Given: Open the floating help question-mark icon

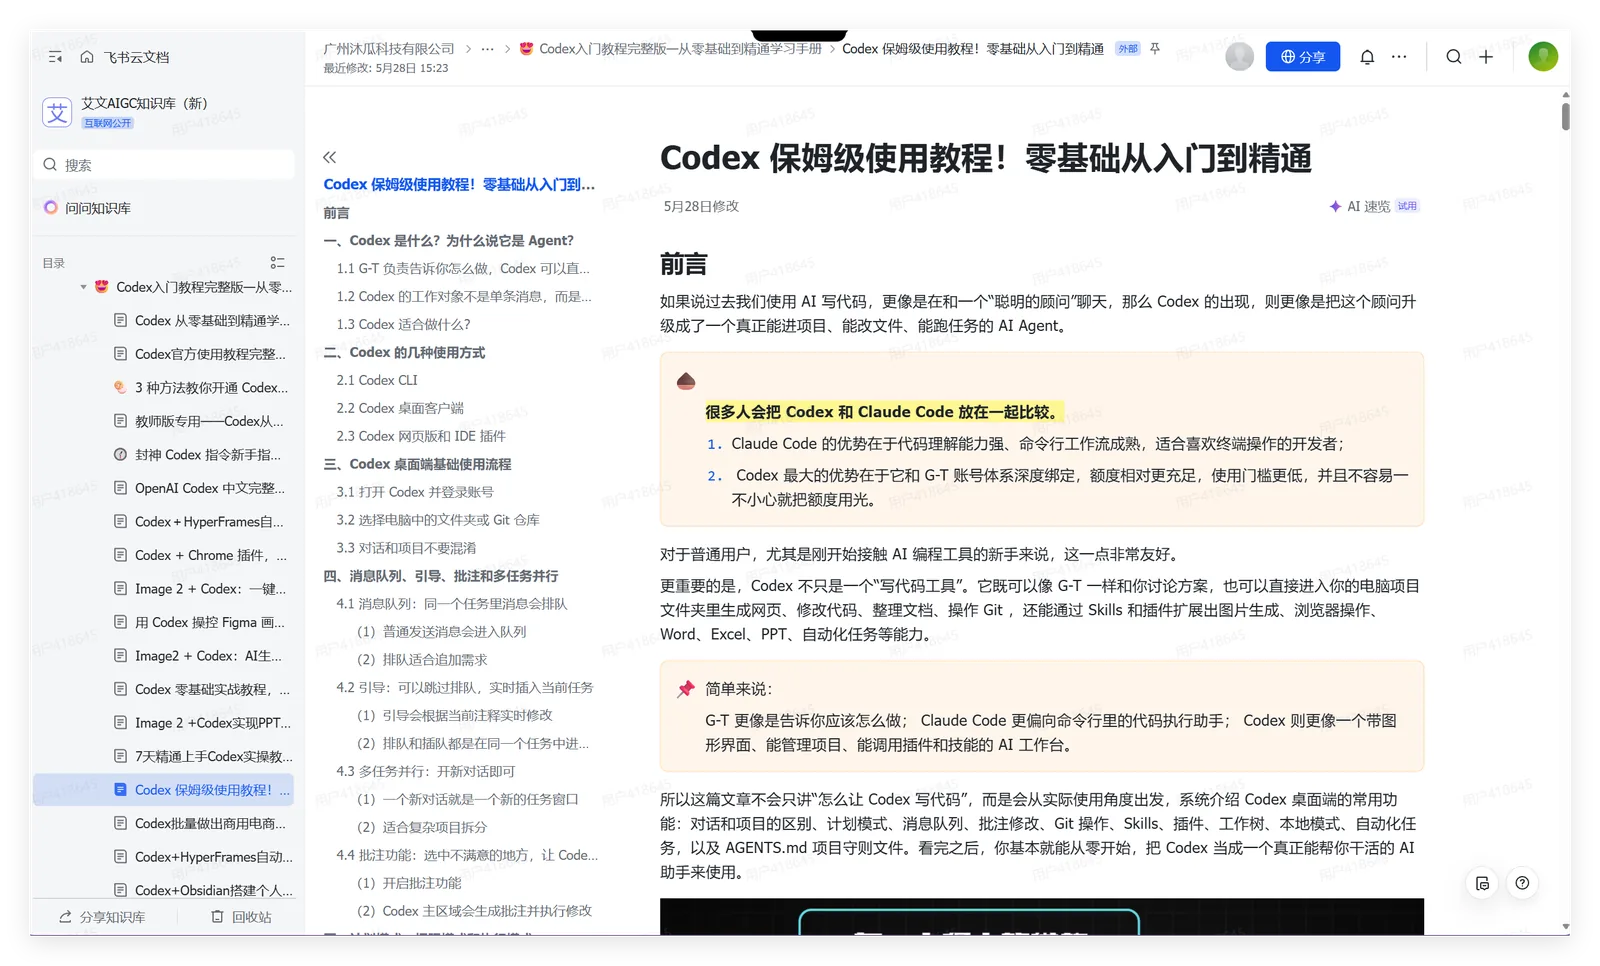Looking at the screenshot, I should coord(1522,883).
